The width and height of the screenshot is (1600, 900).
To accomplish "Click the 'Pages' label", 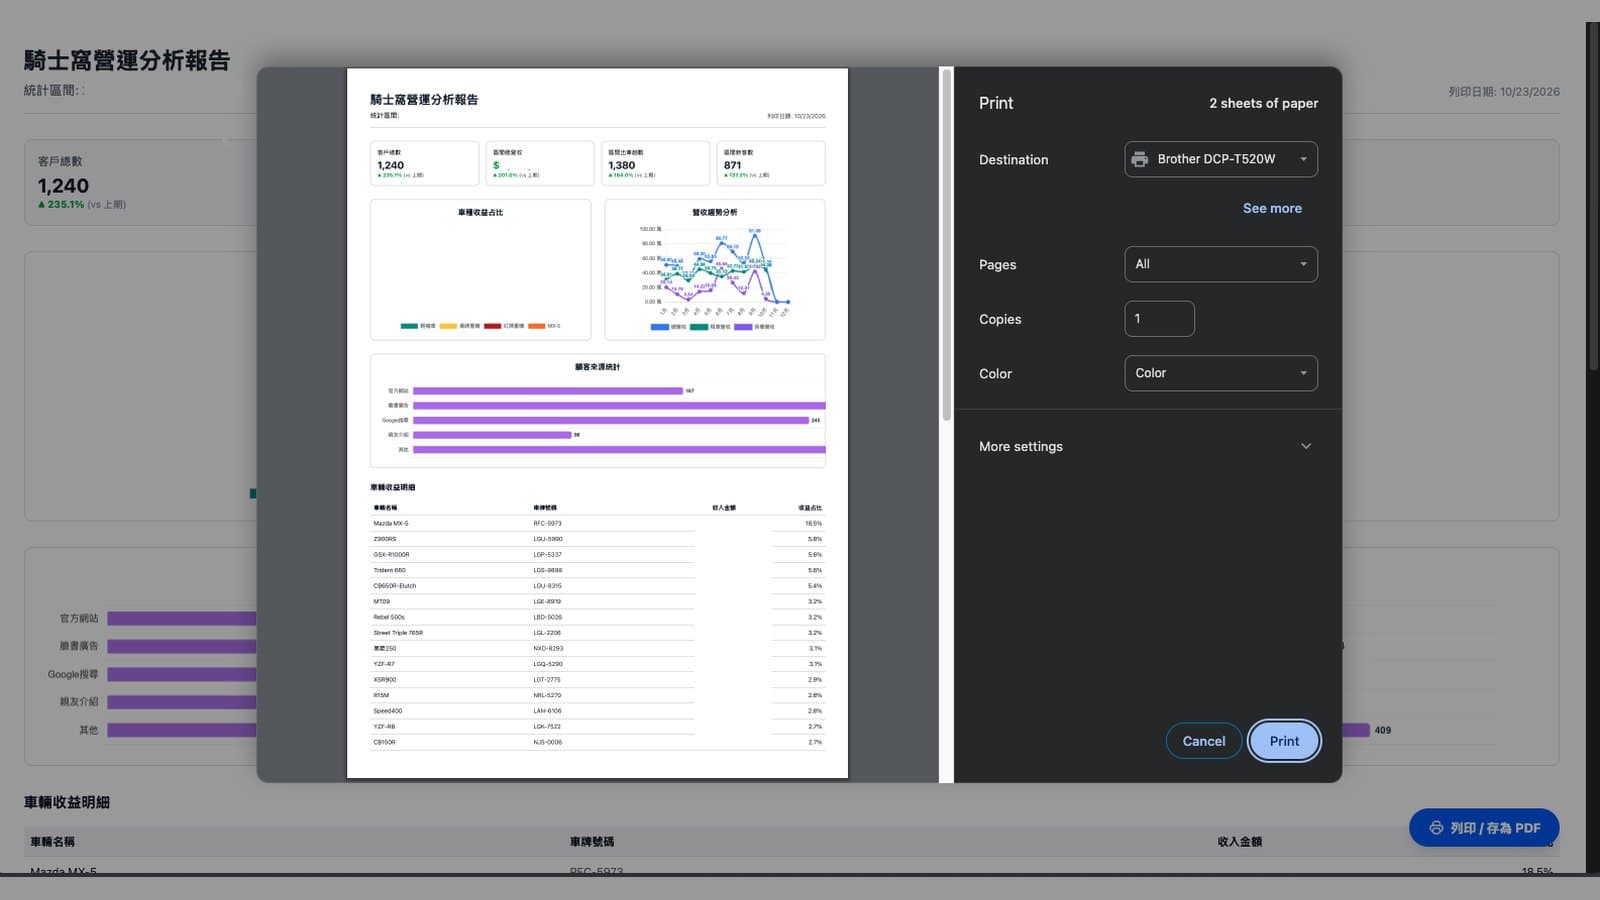I will tap(997, 265).
